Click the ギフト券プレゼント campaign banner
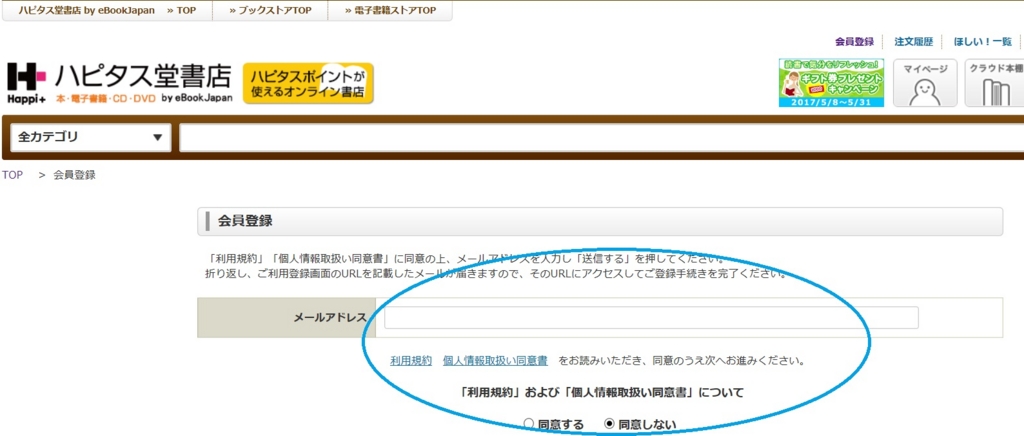 coord(831,83)
